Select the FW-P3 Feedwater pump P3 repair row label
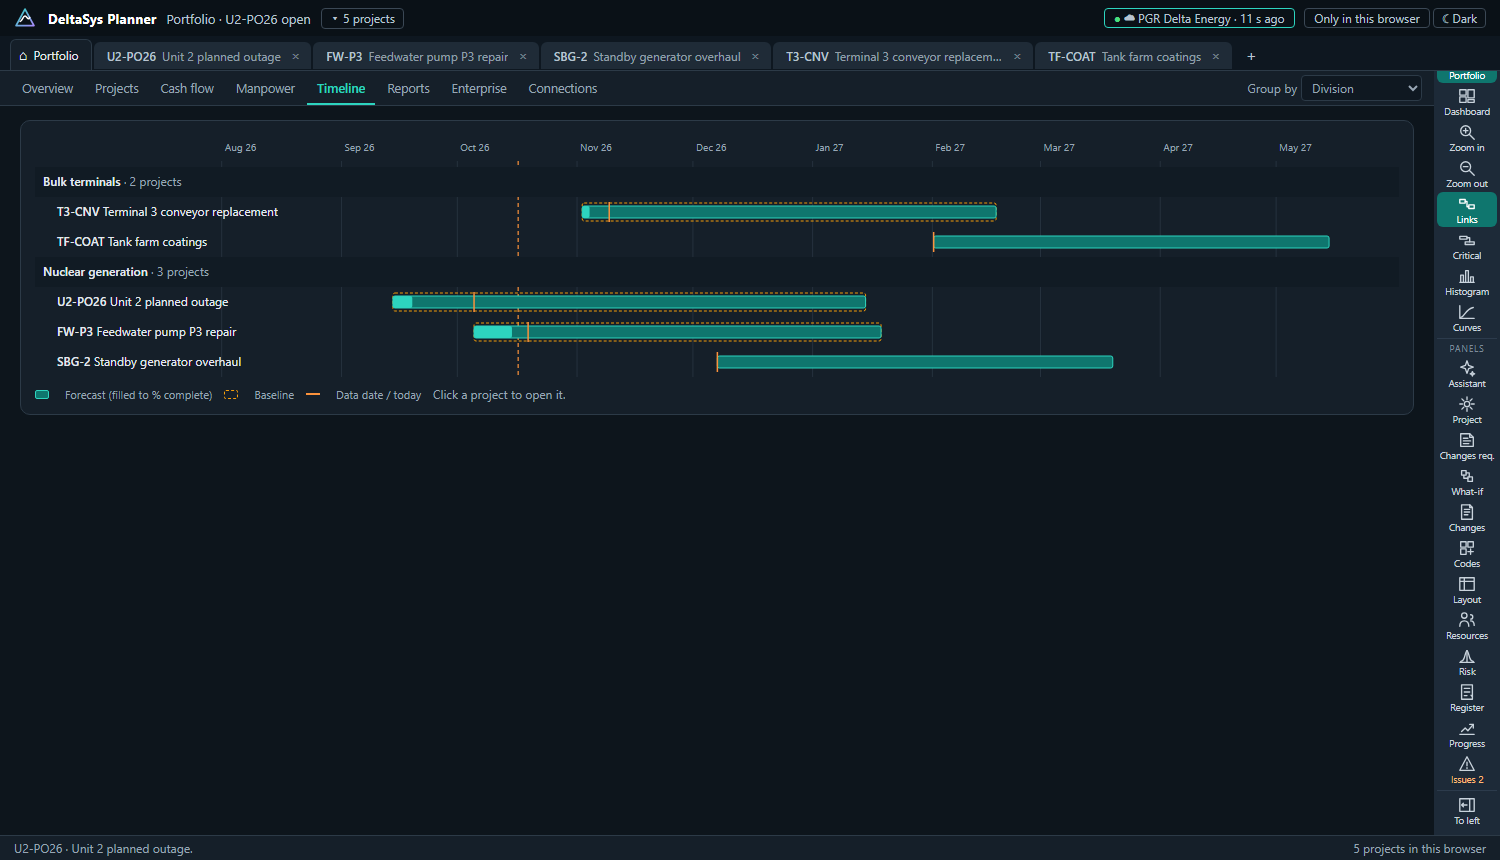Viewport: 1500px width, 860px height. click(147, 332)
